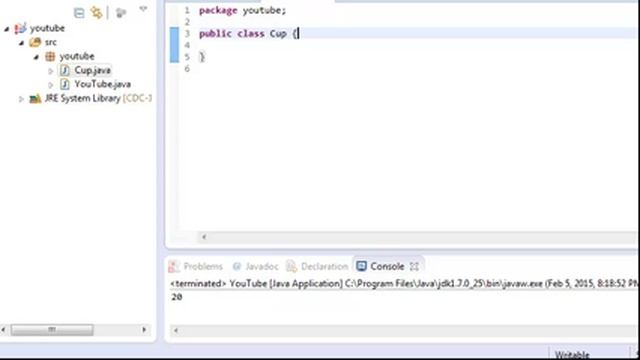Click the console output '20'
The height and width of the screenshot is (360, 640).
click(177, 297)
